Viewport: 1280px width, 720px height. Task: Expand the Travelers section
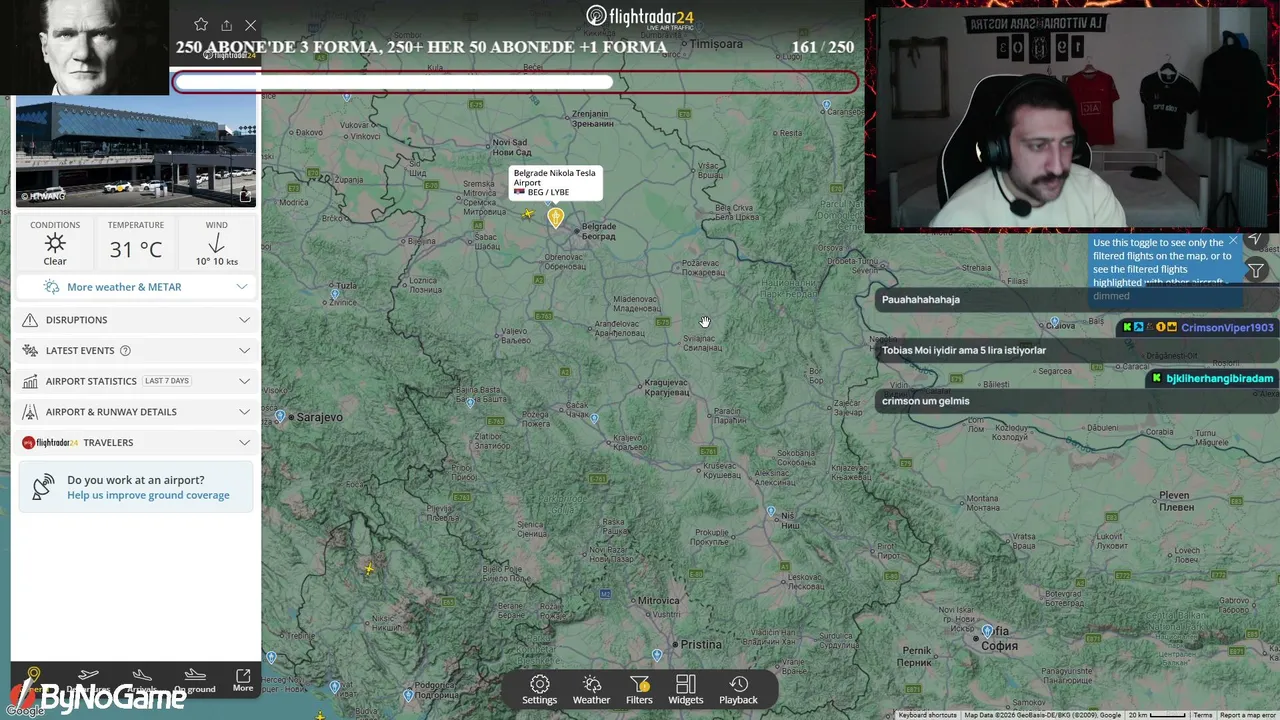coord(135,442)
